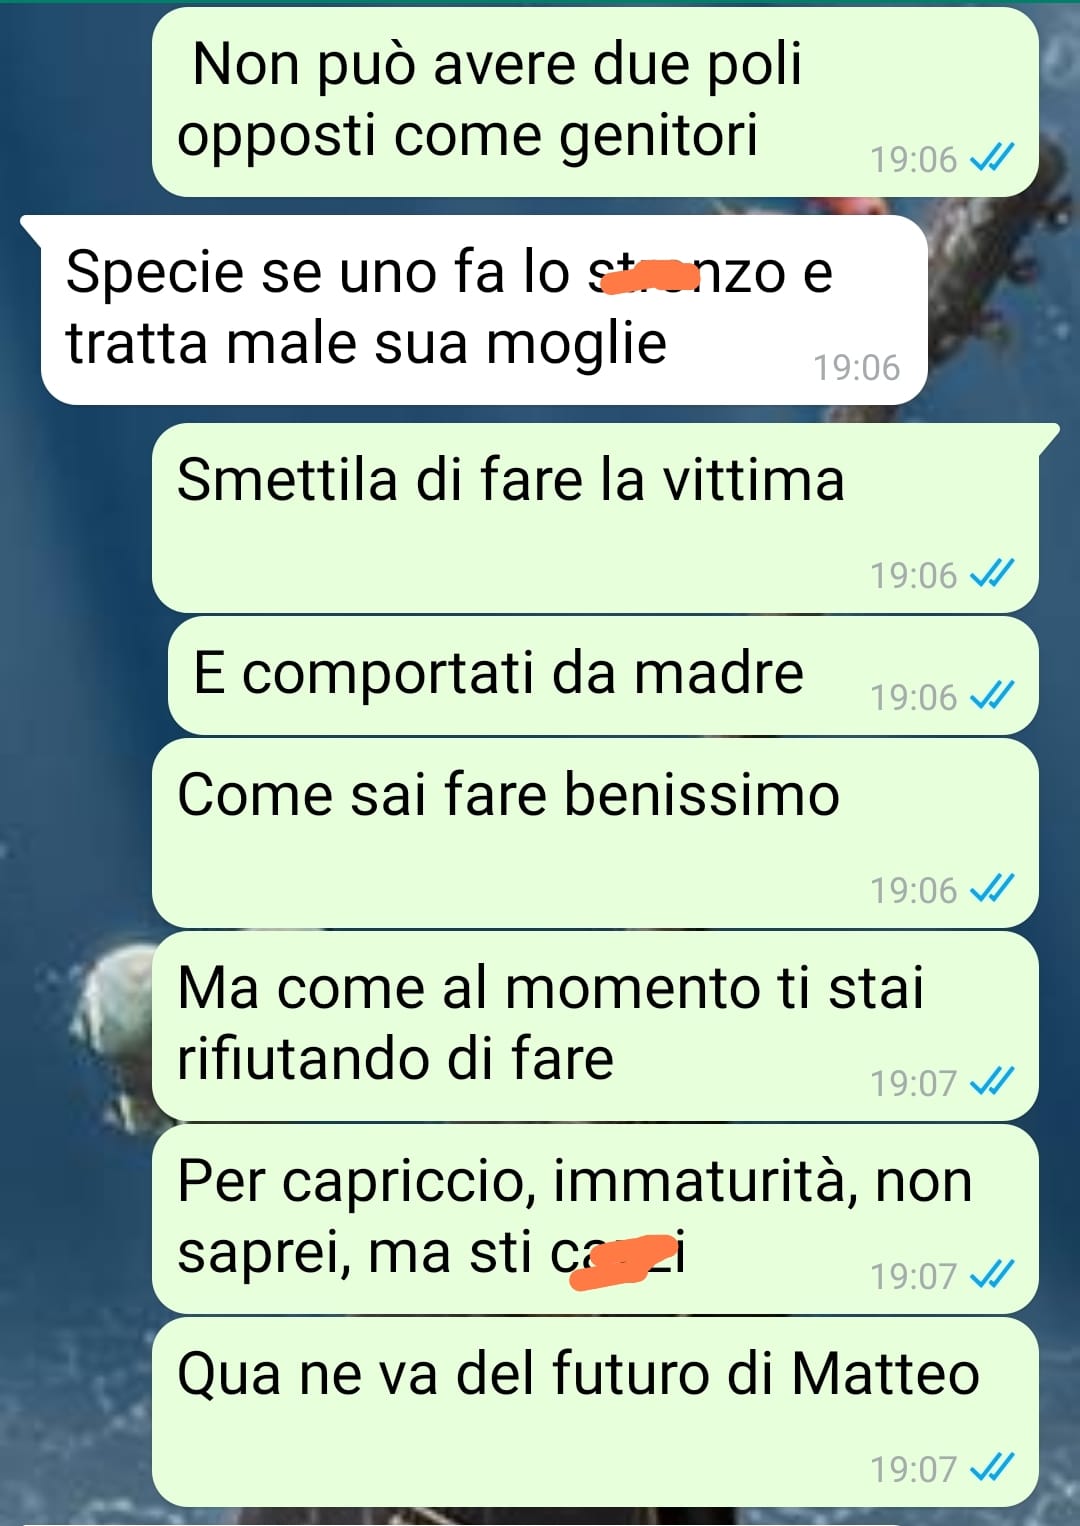
Task: Select received message 'Specie se uno fa lo'
Action: click(484, 310)
